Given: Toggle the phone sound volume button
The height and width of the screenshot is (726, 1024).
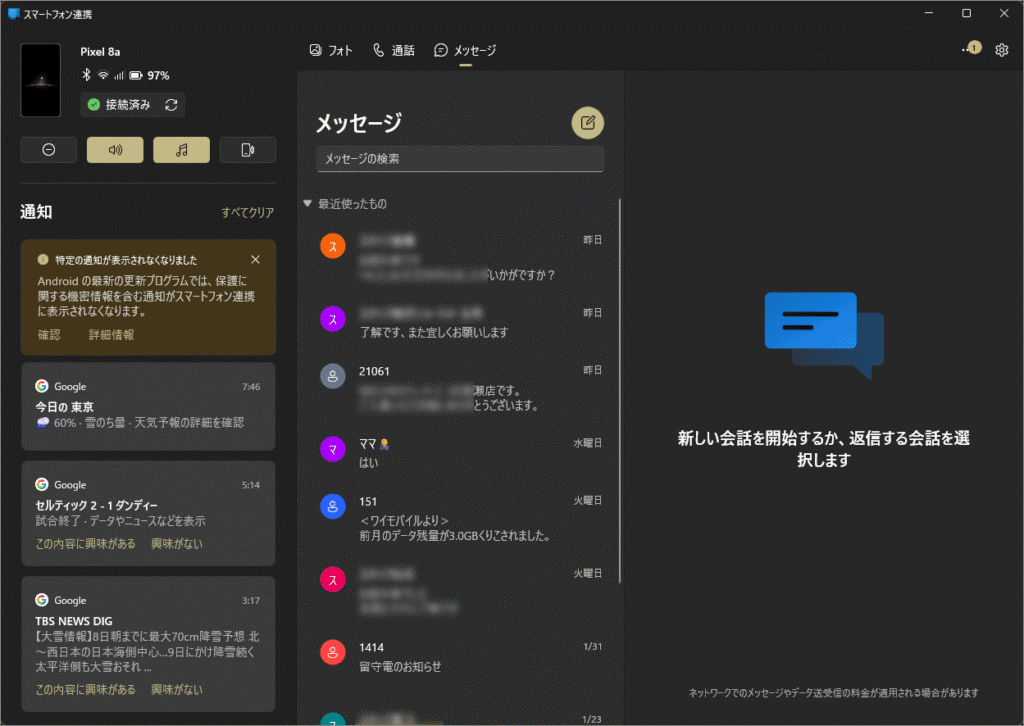Looking at the screenshot, I should (x=115, y=150).
